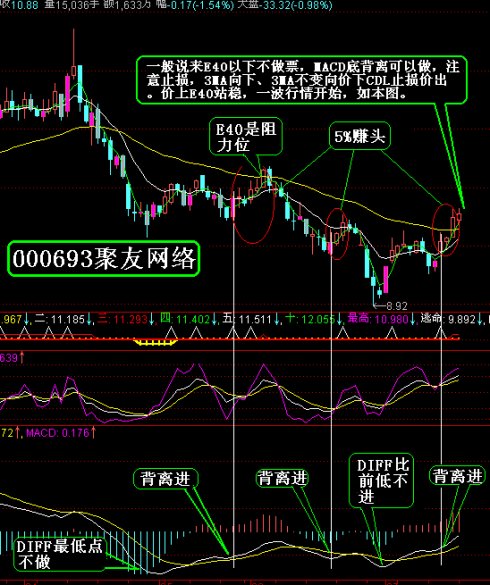Select the 000693聚友网络 stock name label
This screenshot has height=585, width=490.
point(104,259)
